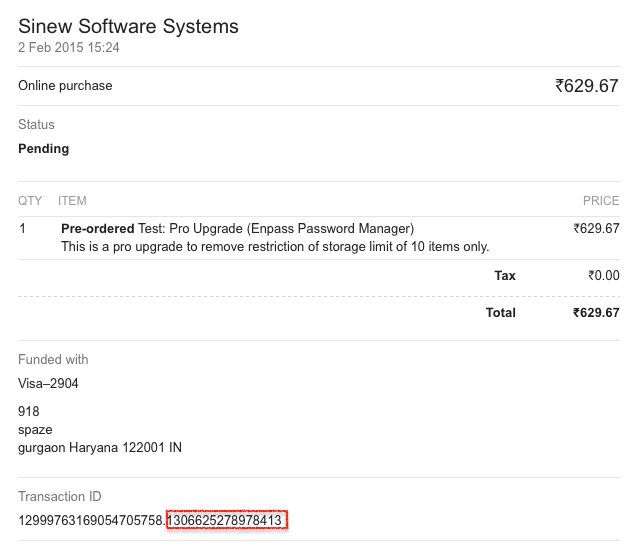Click the address line 918
Viewport: 636px width, 551px height.
[x=29, y=411]
